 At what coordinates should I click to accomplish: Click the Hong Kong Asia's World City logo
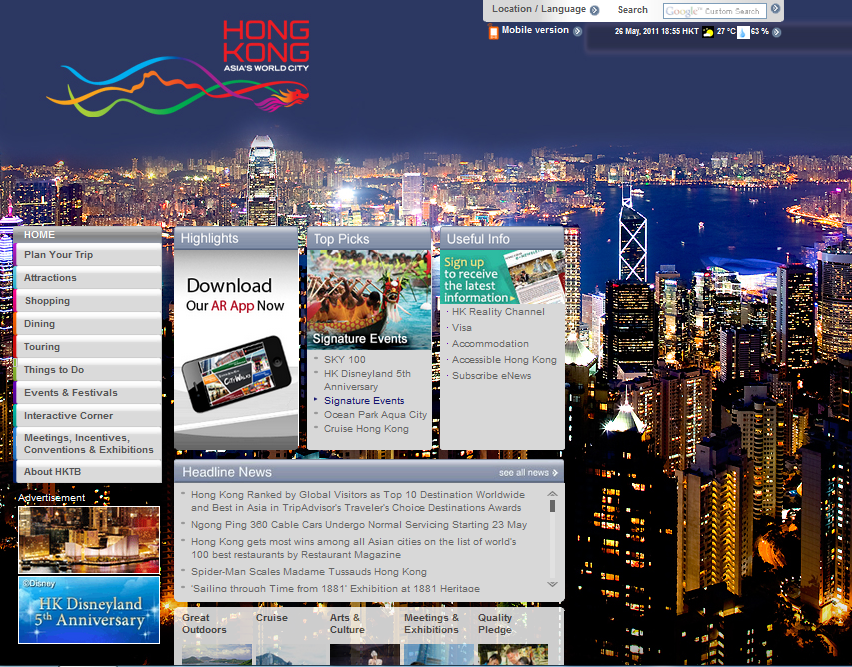pyautogui.click(x=178, y=68)
